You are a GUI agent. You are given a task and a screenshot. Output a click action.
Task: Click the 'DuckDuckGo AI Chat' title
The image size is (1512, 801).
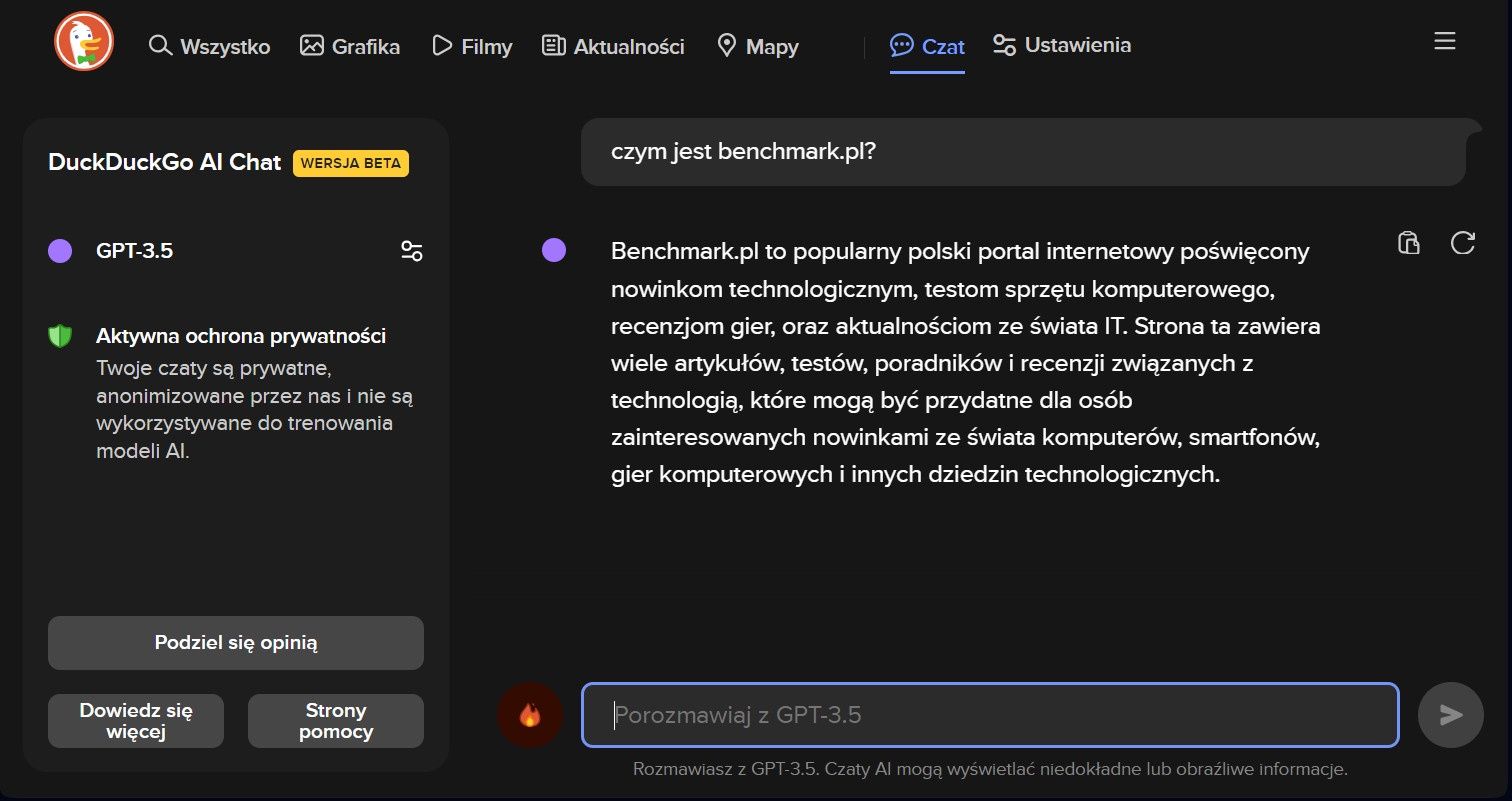165,163
